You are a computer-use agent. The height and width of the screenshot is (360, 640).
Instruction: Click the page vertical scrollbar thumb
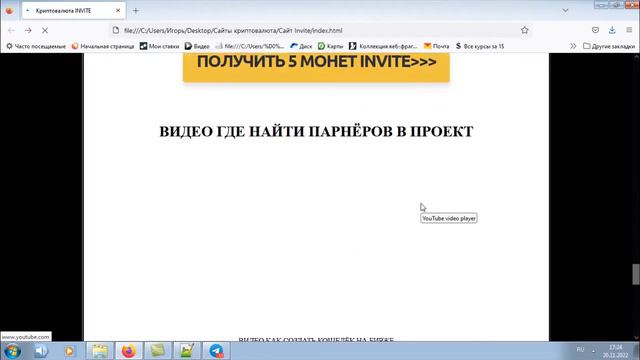click(636, 274)
